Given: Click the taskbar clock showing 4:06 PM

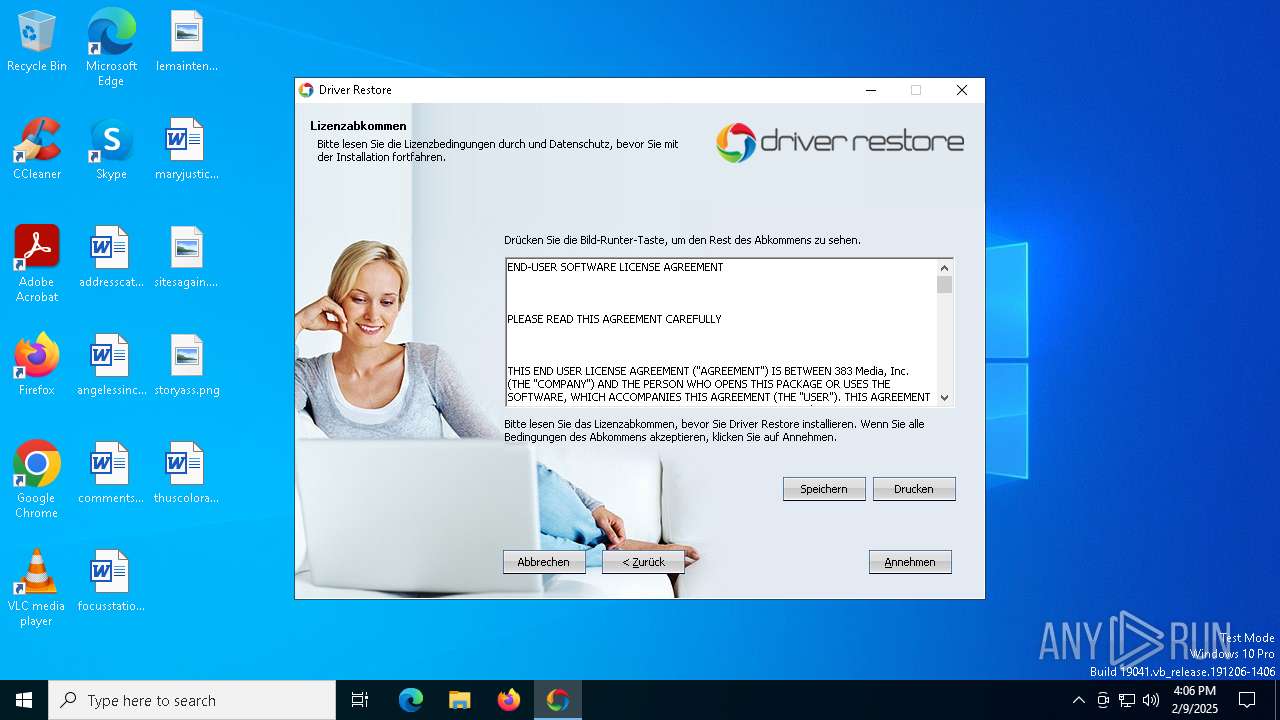Looking at the screenshot, I should (x=1194, y=700).
